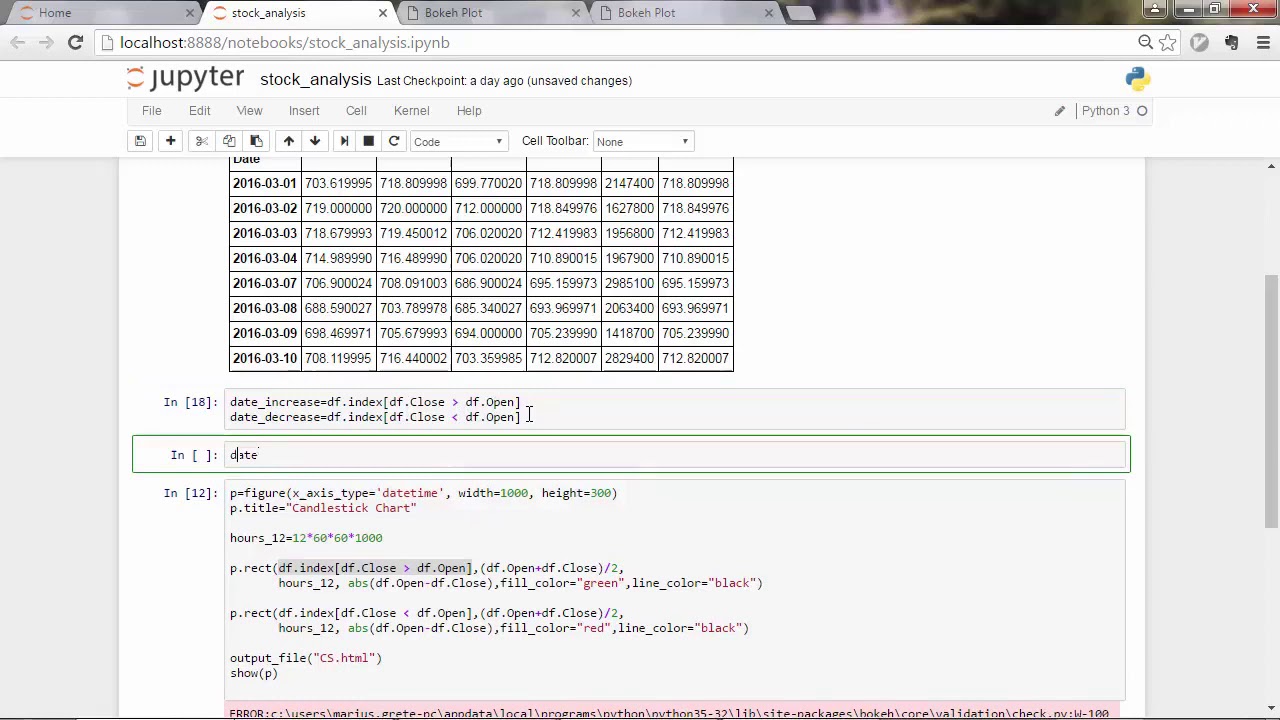The width and height of the screenshot is (1280, 720).
Task: Open the Insert menu
Action: 304,111
